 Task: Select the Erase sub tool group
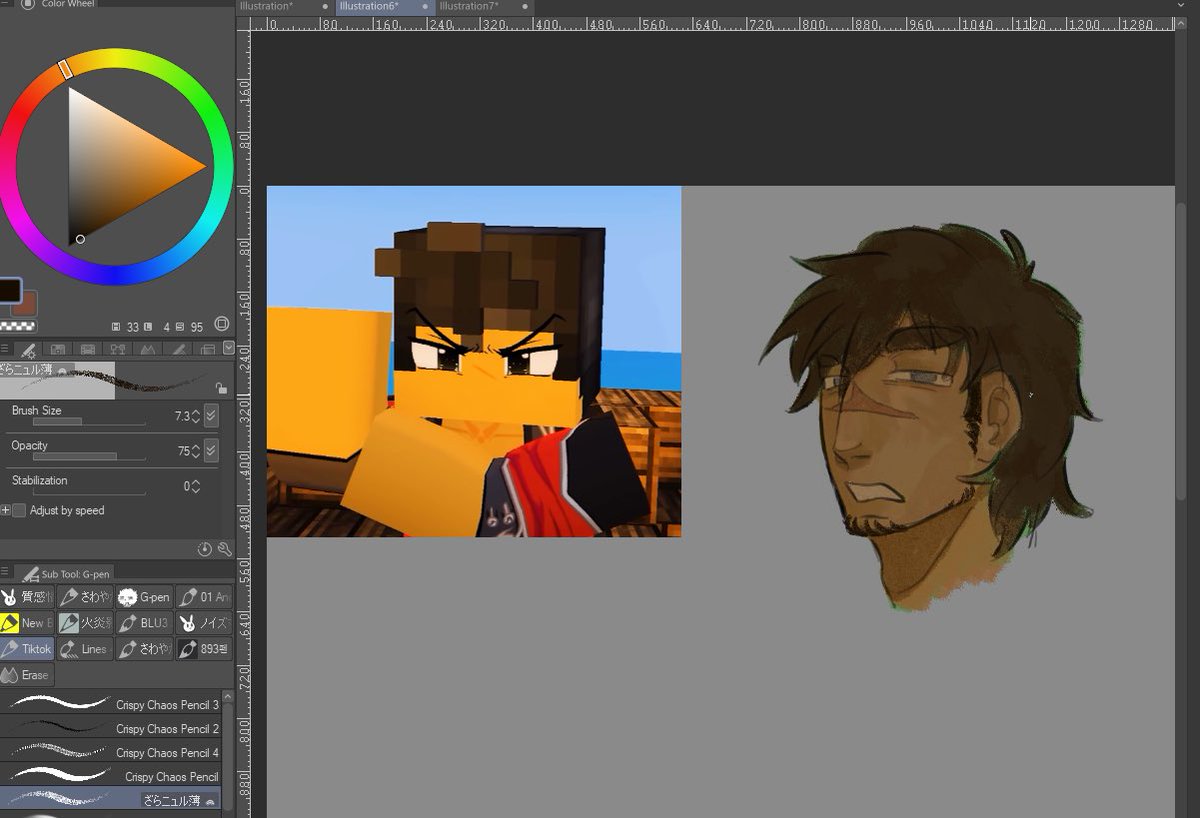pos(25,675)
